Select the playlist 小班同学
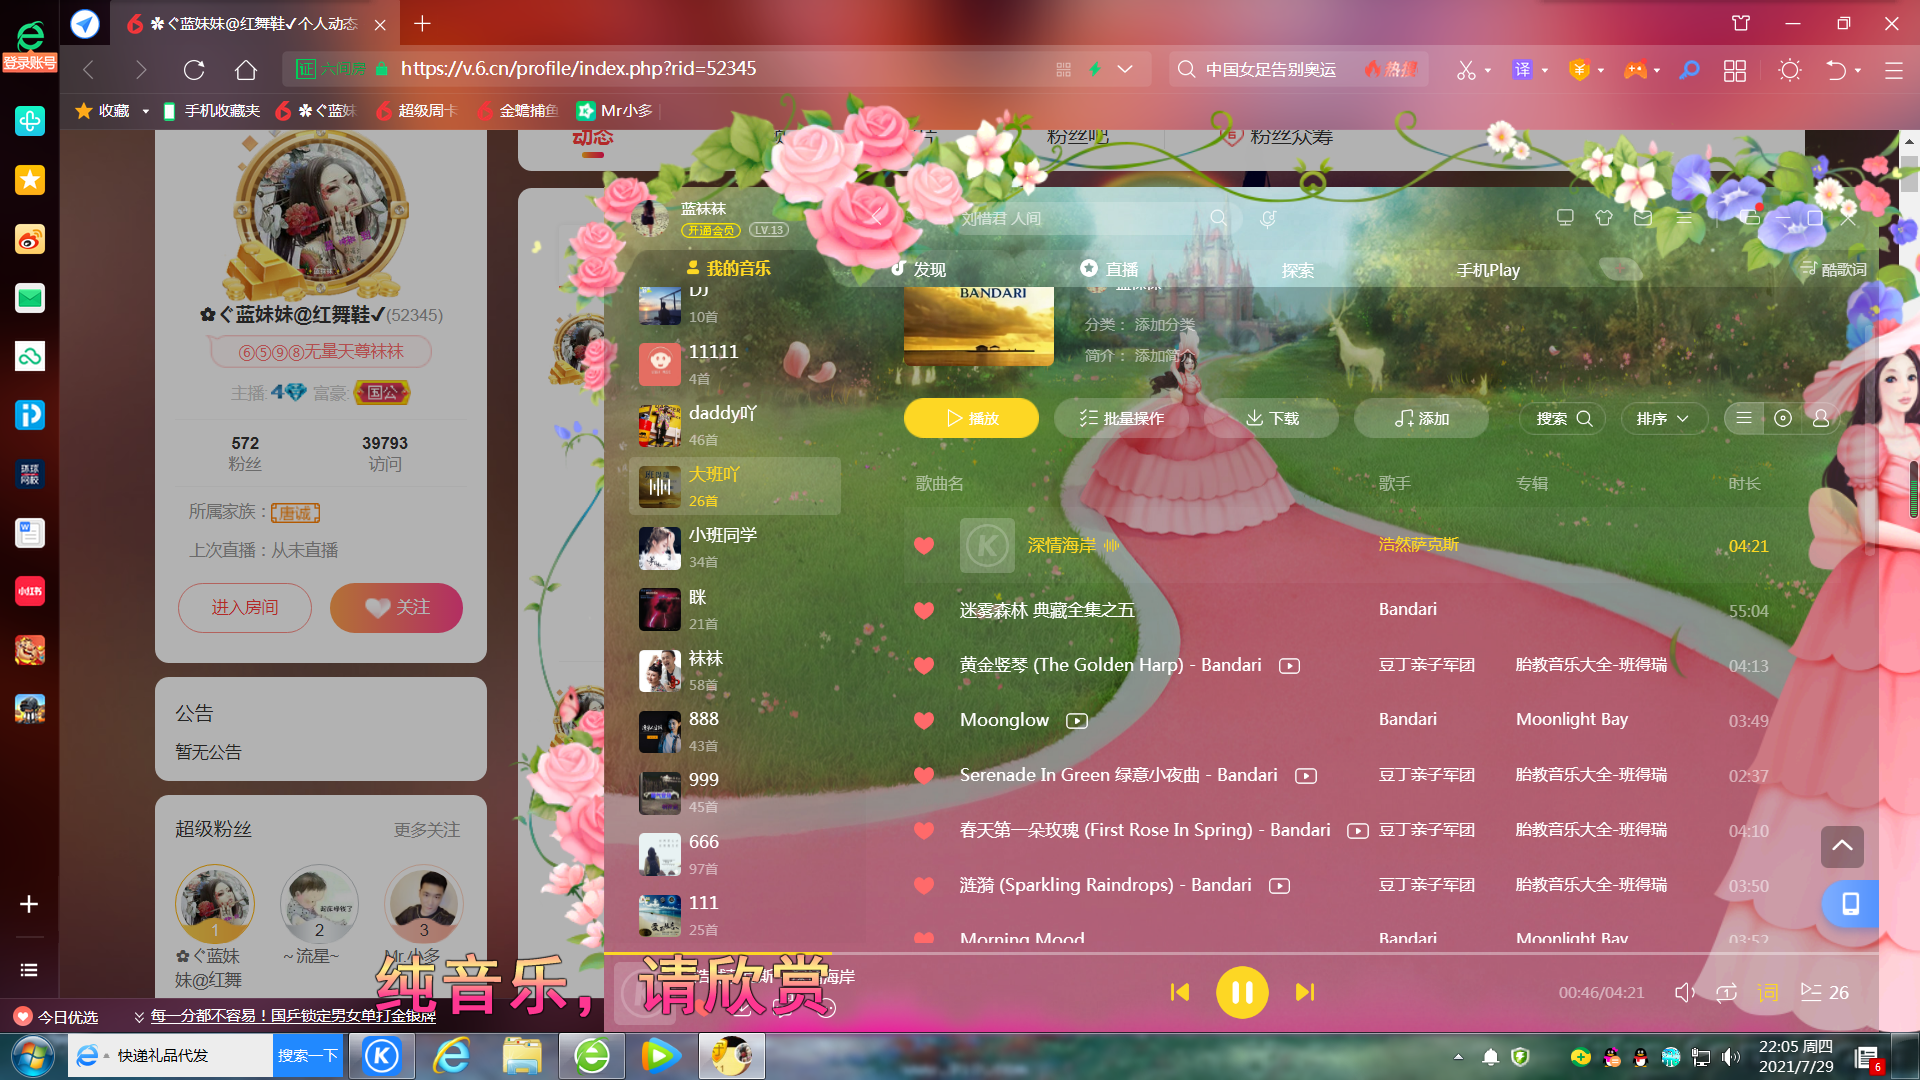Screen dimensions: 1920x1080 point(735,547)
